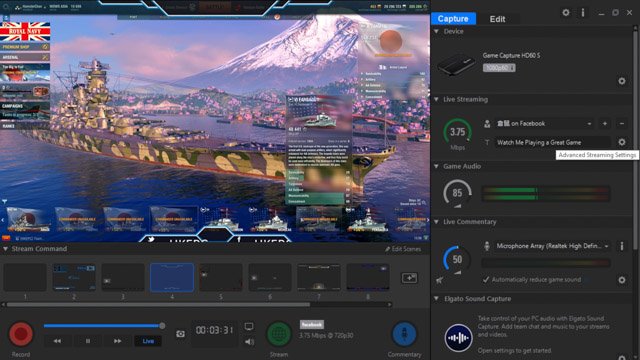
Task: Mute the commentary speaker icon
Action: tap(440, 280)
